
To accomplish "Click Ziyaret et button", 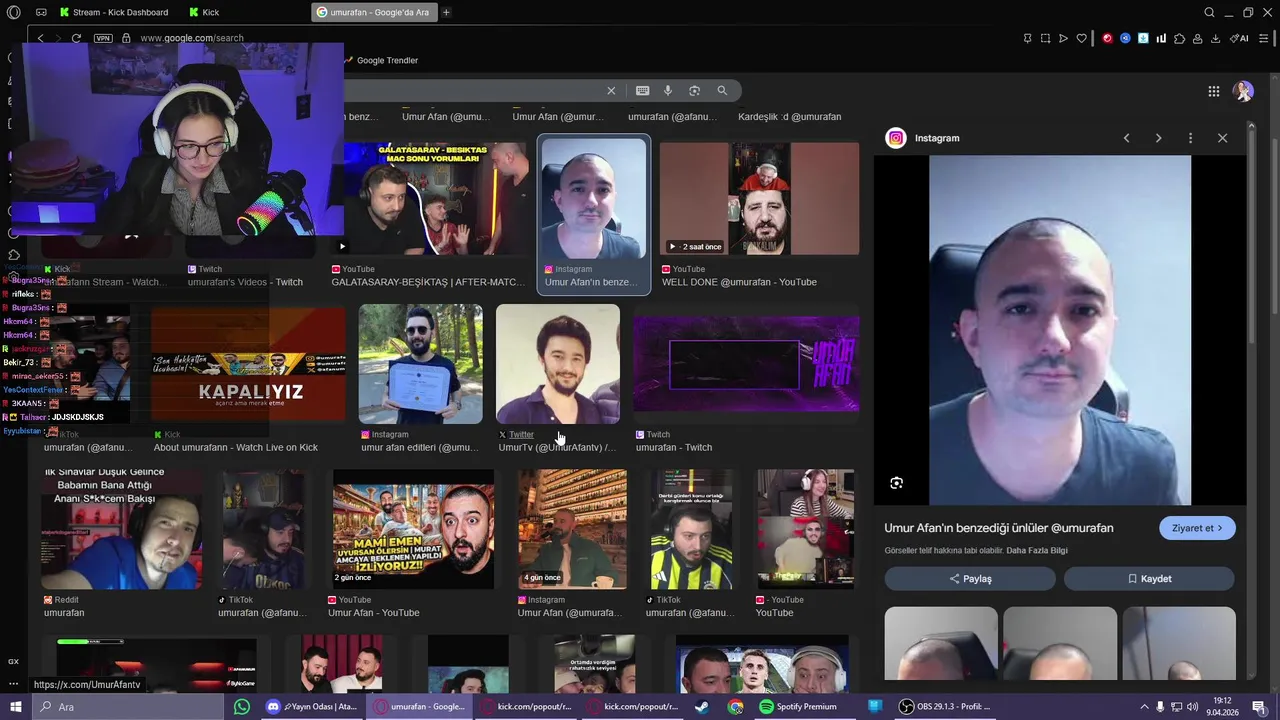I will (1197, 528).
